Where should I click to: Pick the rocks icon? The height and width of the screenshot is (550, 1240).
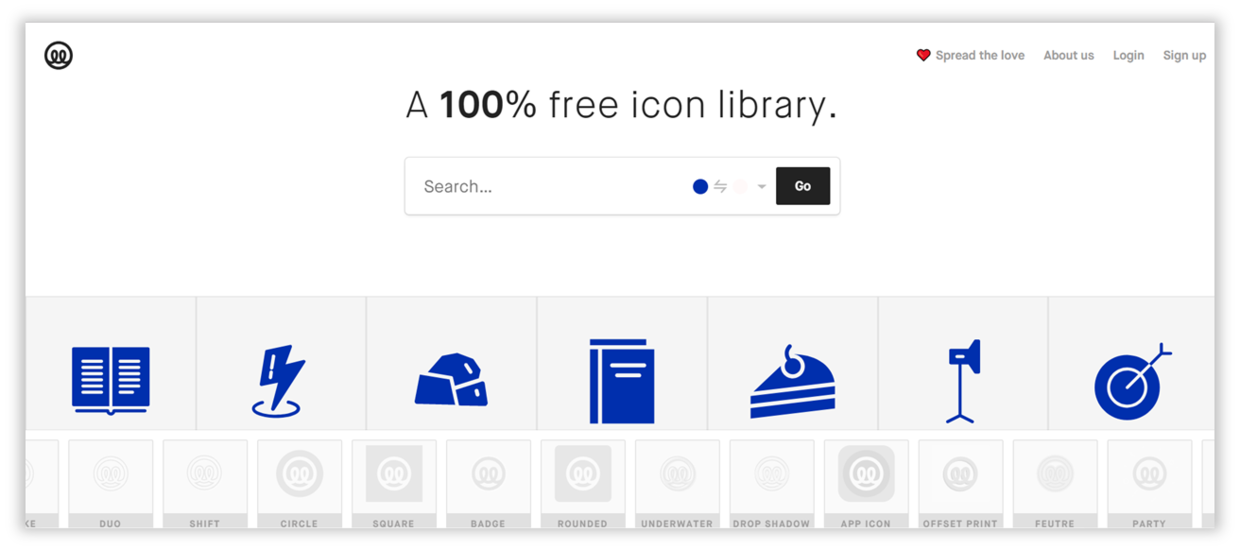click(451, 380)
